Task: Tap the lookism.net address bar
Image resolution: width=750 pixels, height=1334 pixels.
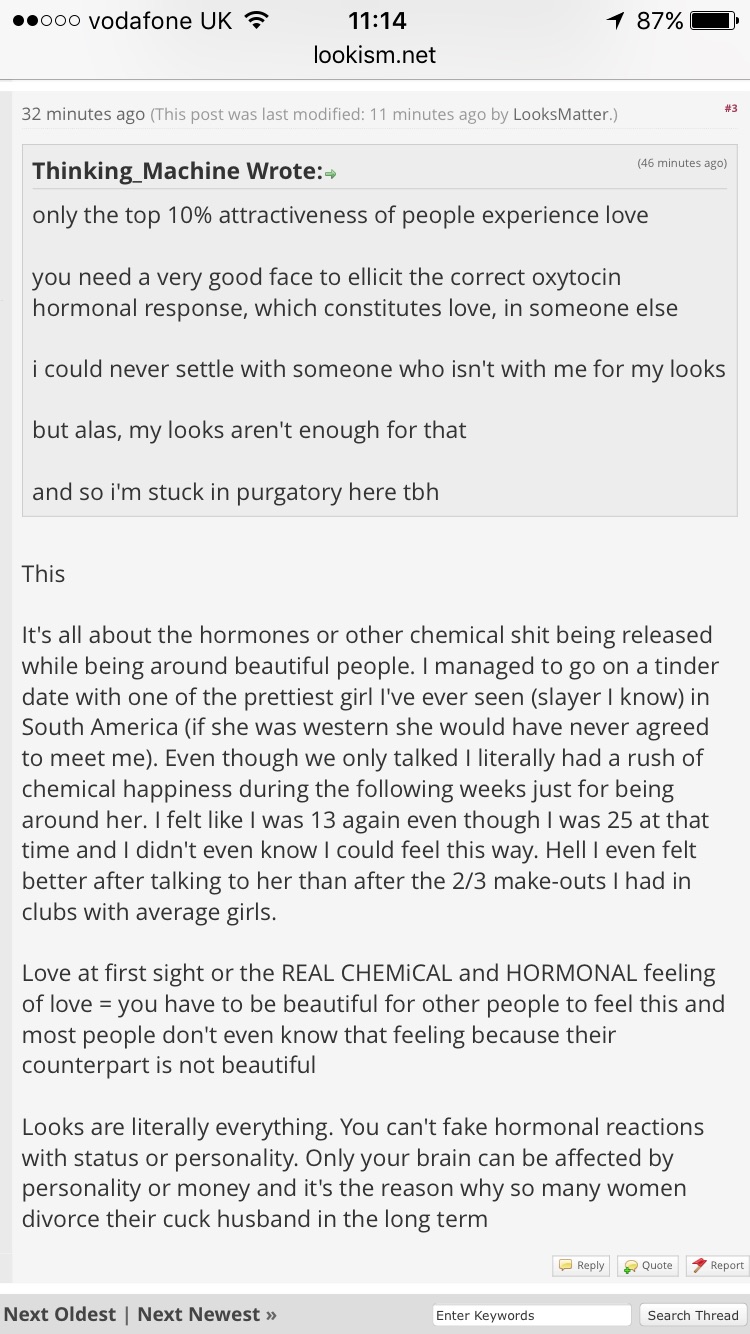Action: point(375,55)
